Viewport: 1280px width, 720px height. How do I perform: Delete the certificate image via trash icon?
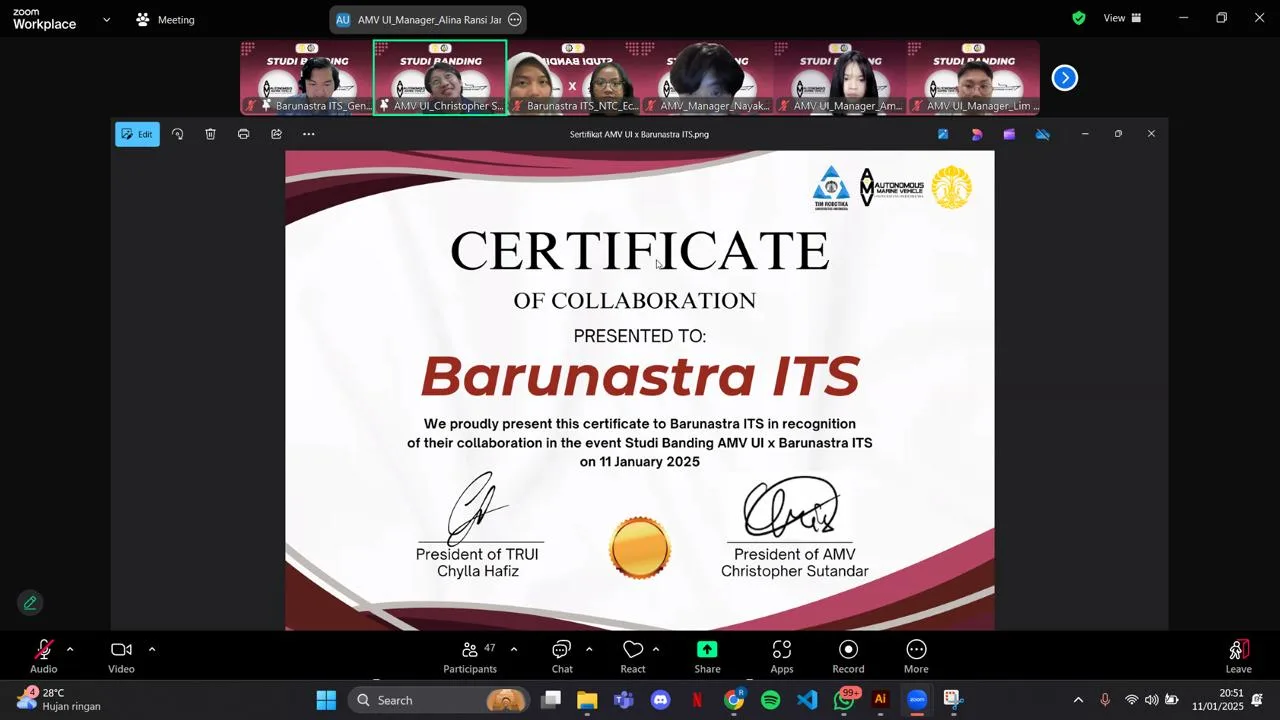pos(210,134)
